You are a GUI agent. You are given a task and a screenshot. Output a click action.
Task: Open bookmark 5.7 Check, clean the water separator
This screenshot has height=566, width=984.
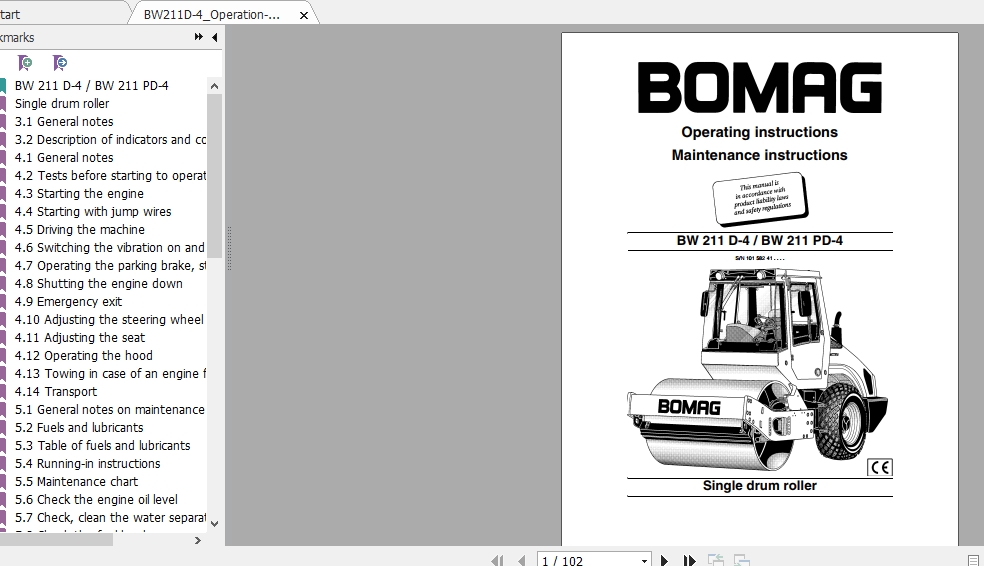[x=110, y=518]
